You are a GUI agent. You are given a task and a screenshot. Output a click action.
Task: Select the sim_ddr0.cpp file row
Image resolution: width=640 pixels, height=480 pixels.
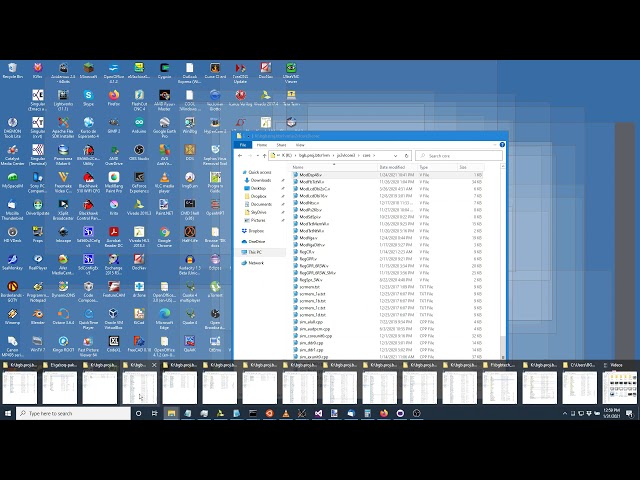[388, 343]
